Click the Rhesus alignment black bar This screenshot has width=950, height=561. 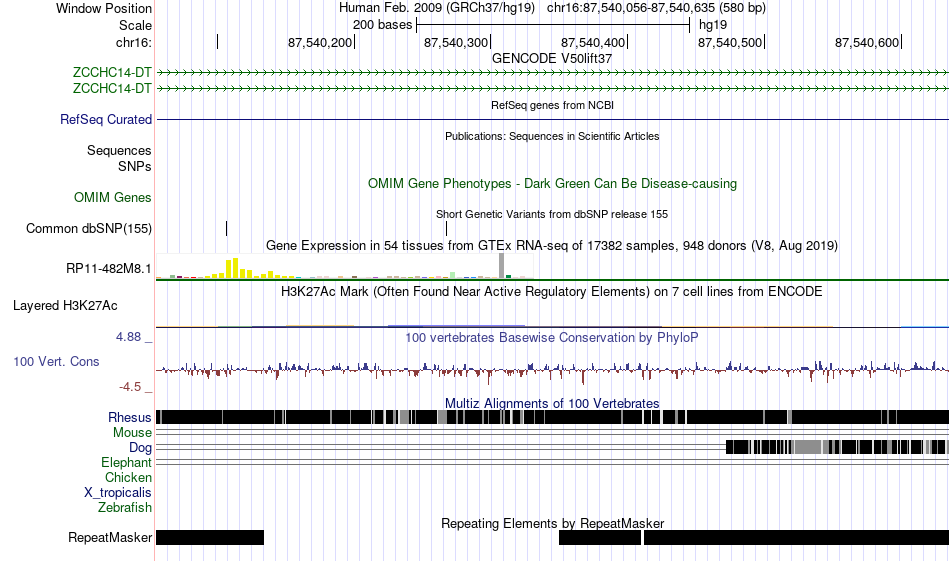[552, 417]
